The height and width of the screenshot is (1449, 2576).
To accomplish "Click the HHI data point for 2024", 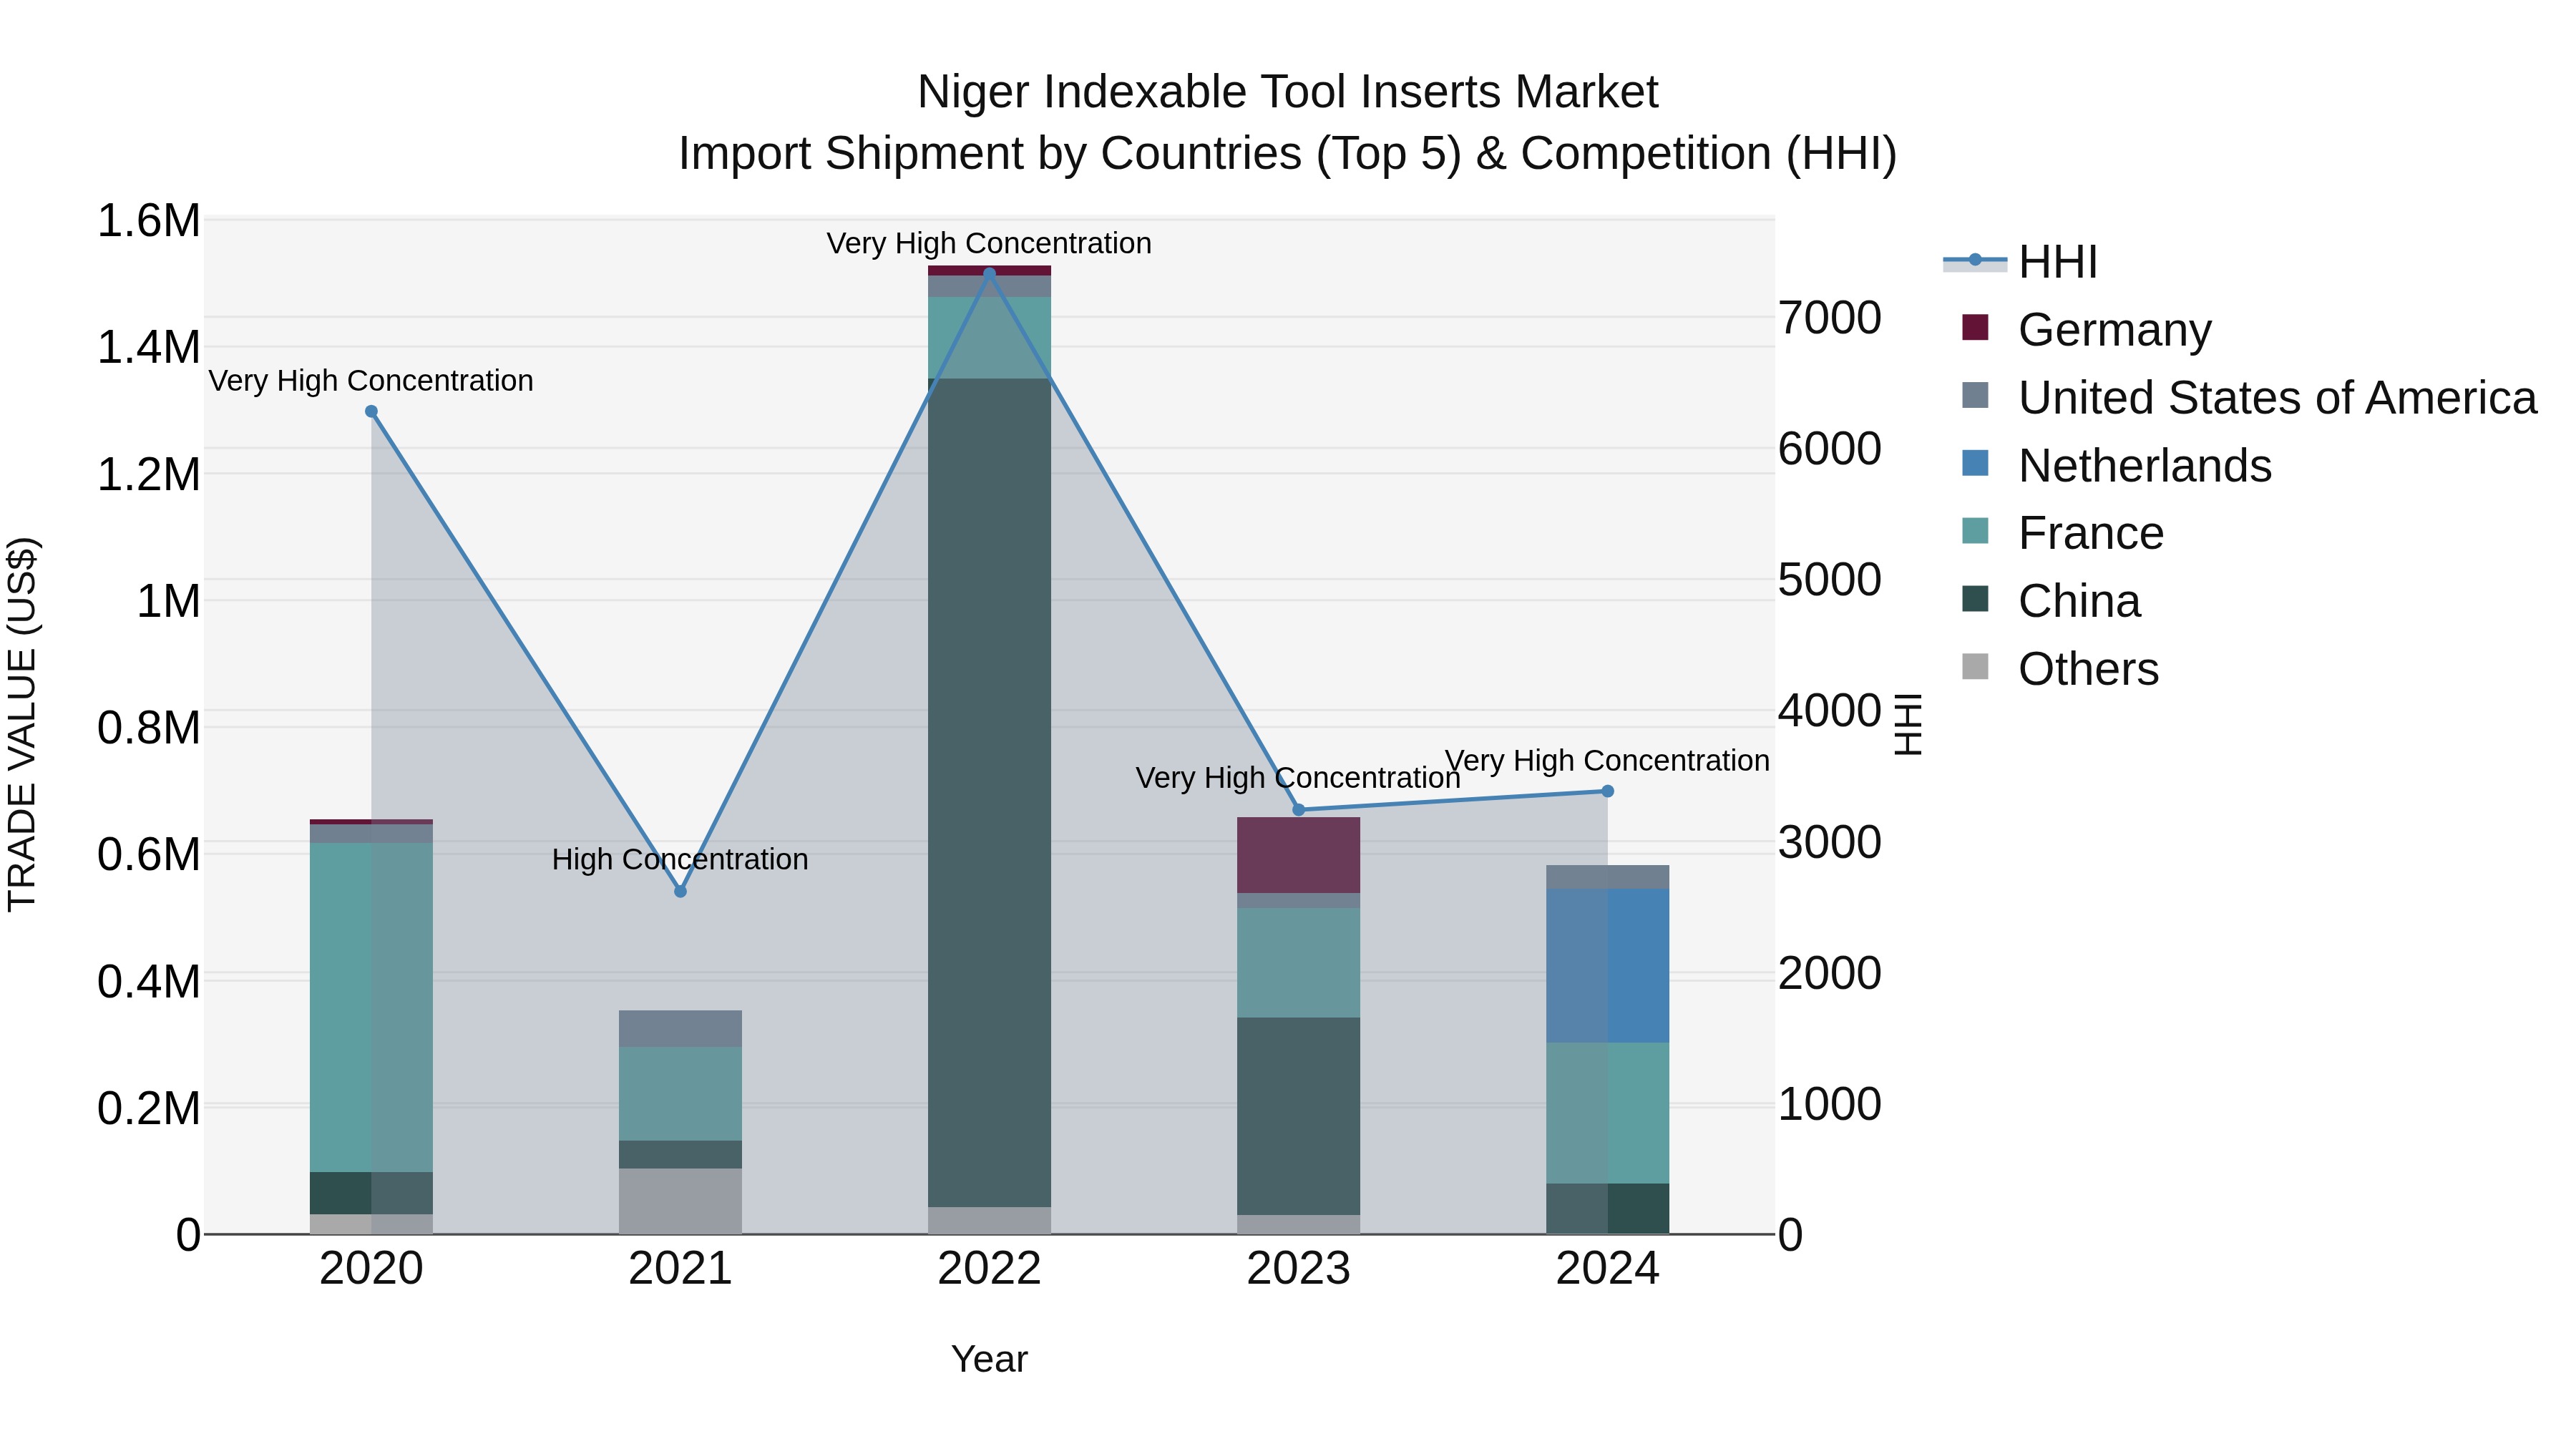I will 1608,791.
